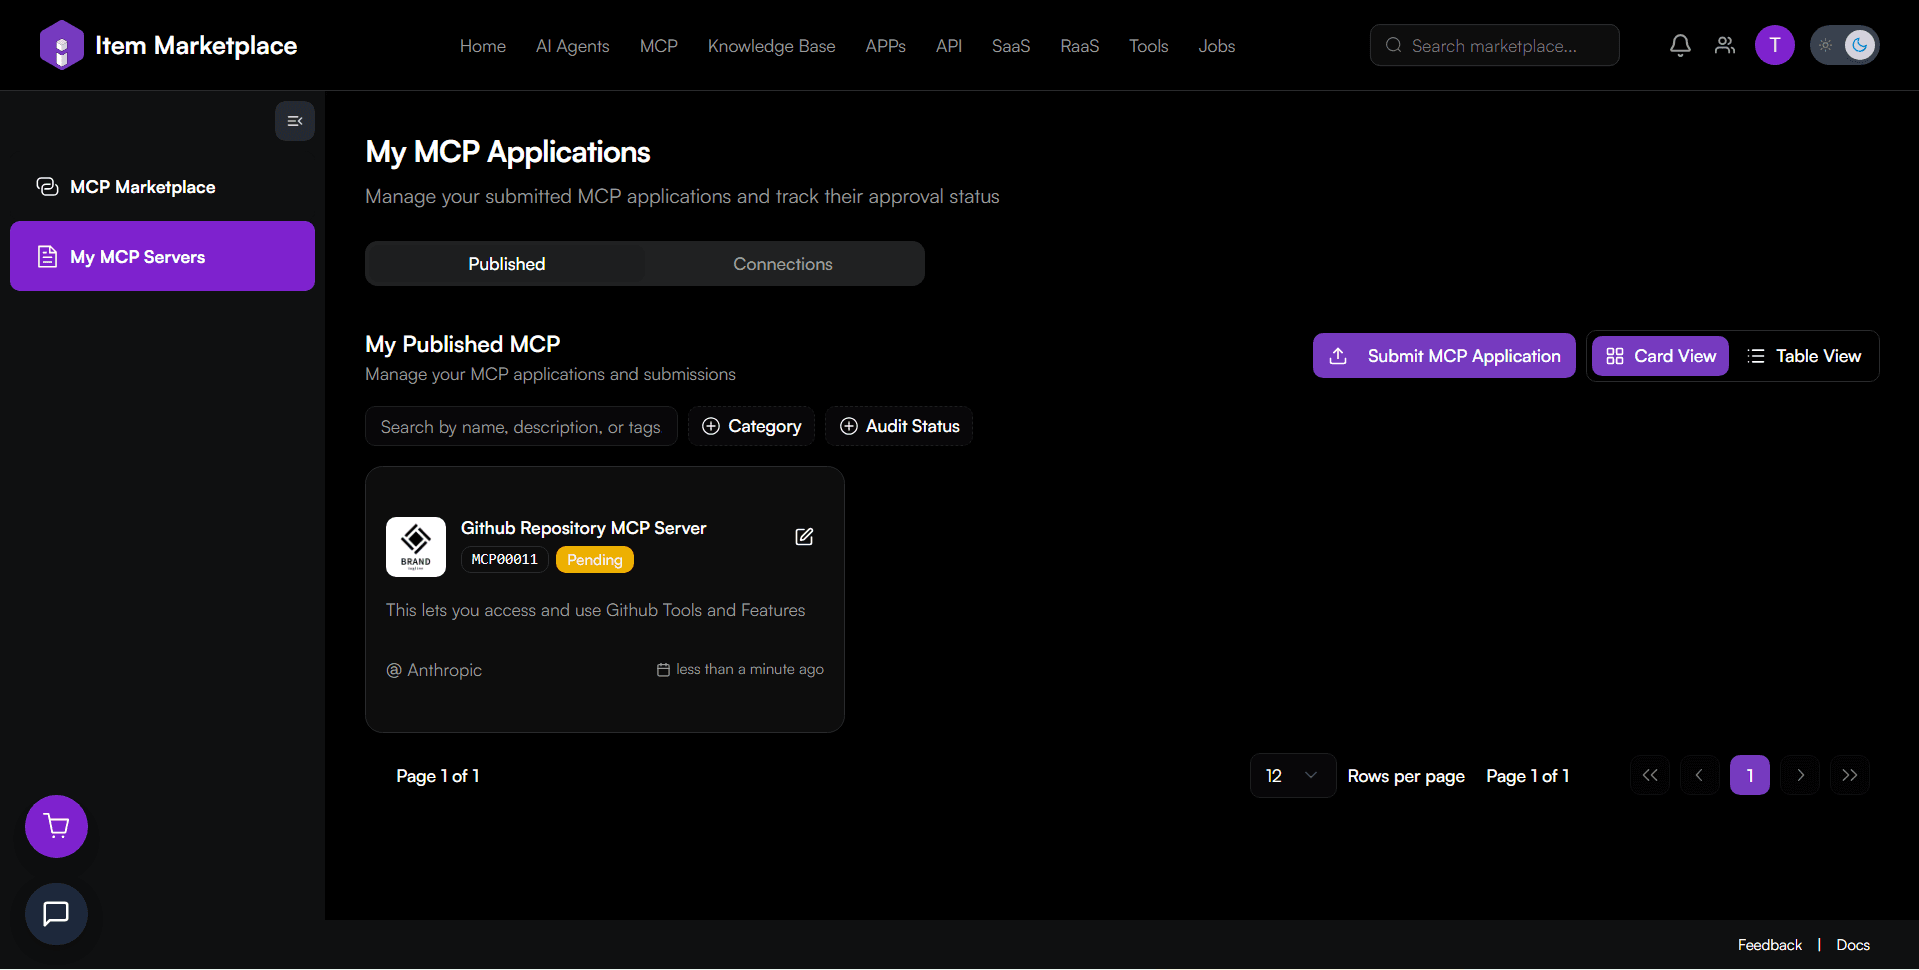The width and height of the screenshot is (1919, 970).
Task: Open the chat support bubble
Action: (x=56, y=913)
